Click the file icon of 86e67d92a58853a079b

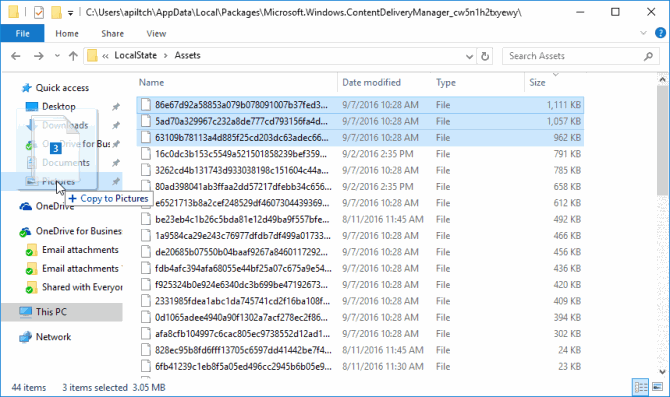146,105
